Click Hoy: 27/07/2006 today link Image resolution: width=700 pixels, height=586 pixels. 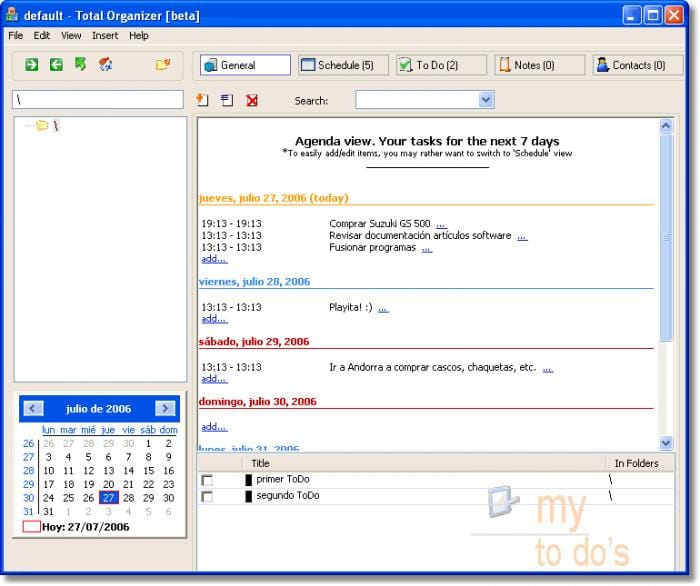[86, 527]
